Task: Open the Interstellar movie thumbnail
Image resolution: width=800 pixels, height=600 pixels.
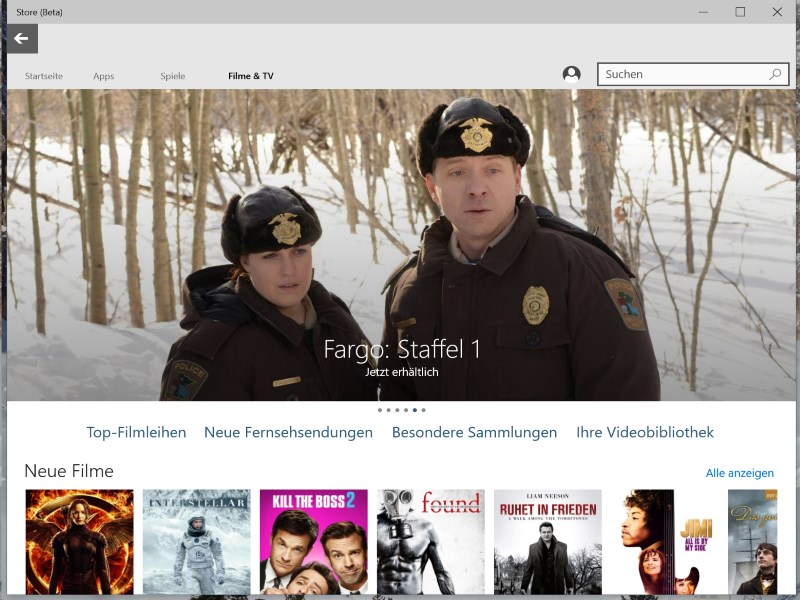Action: [196, 542]
